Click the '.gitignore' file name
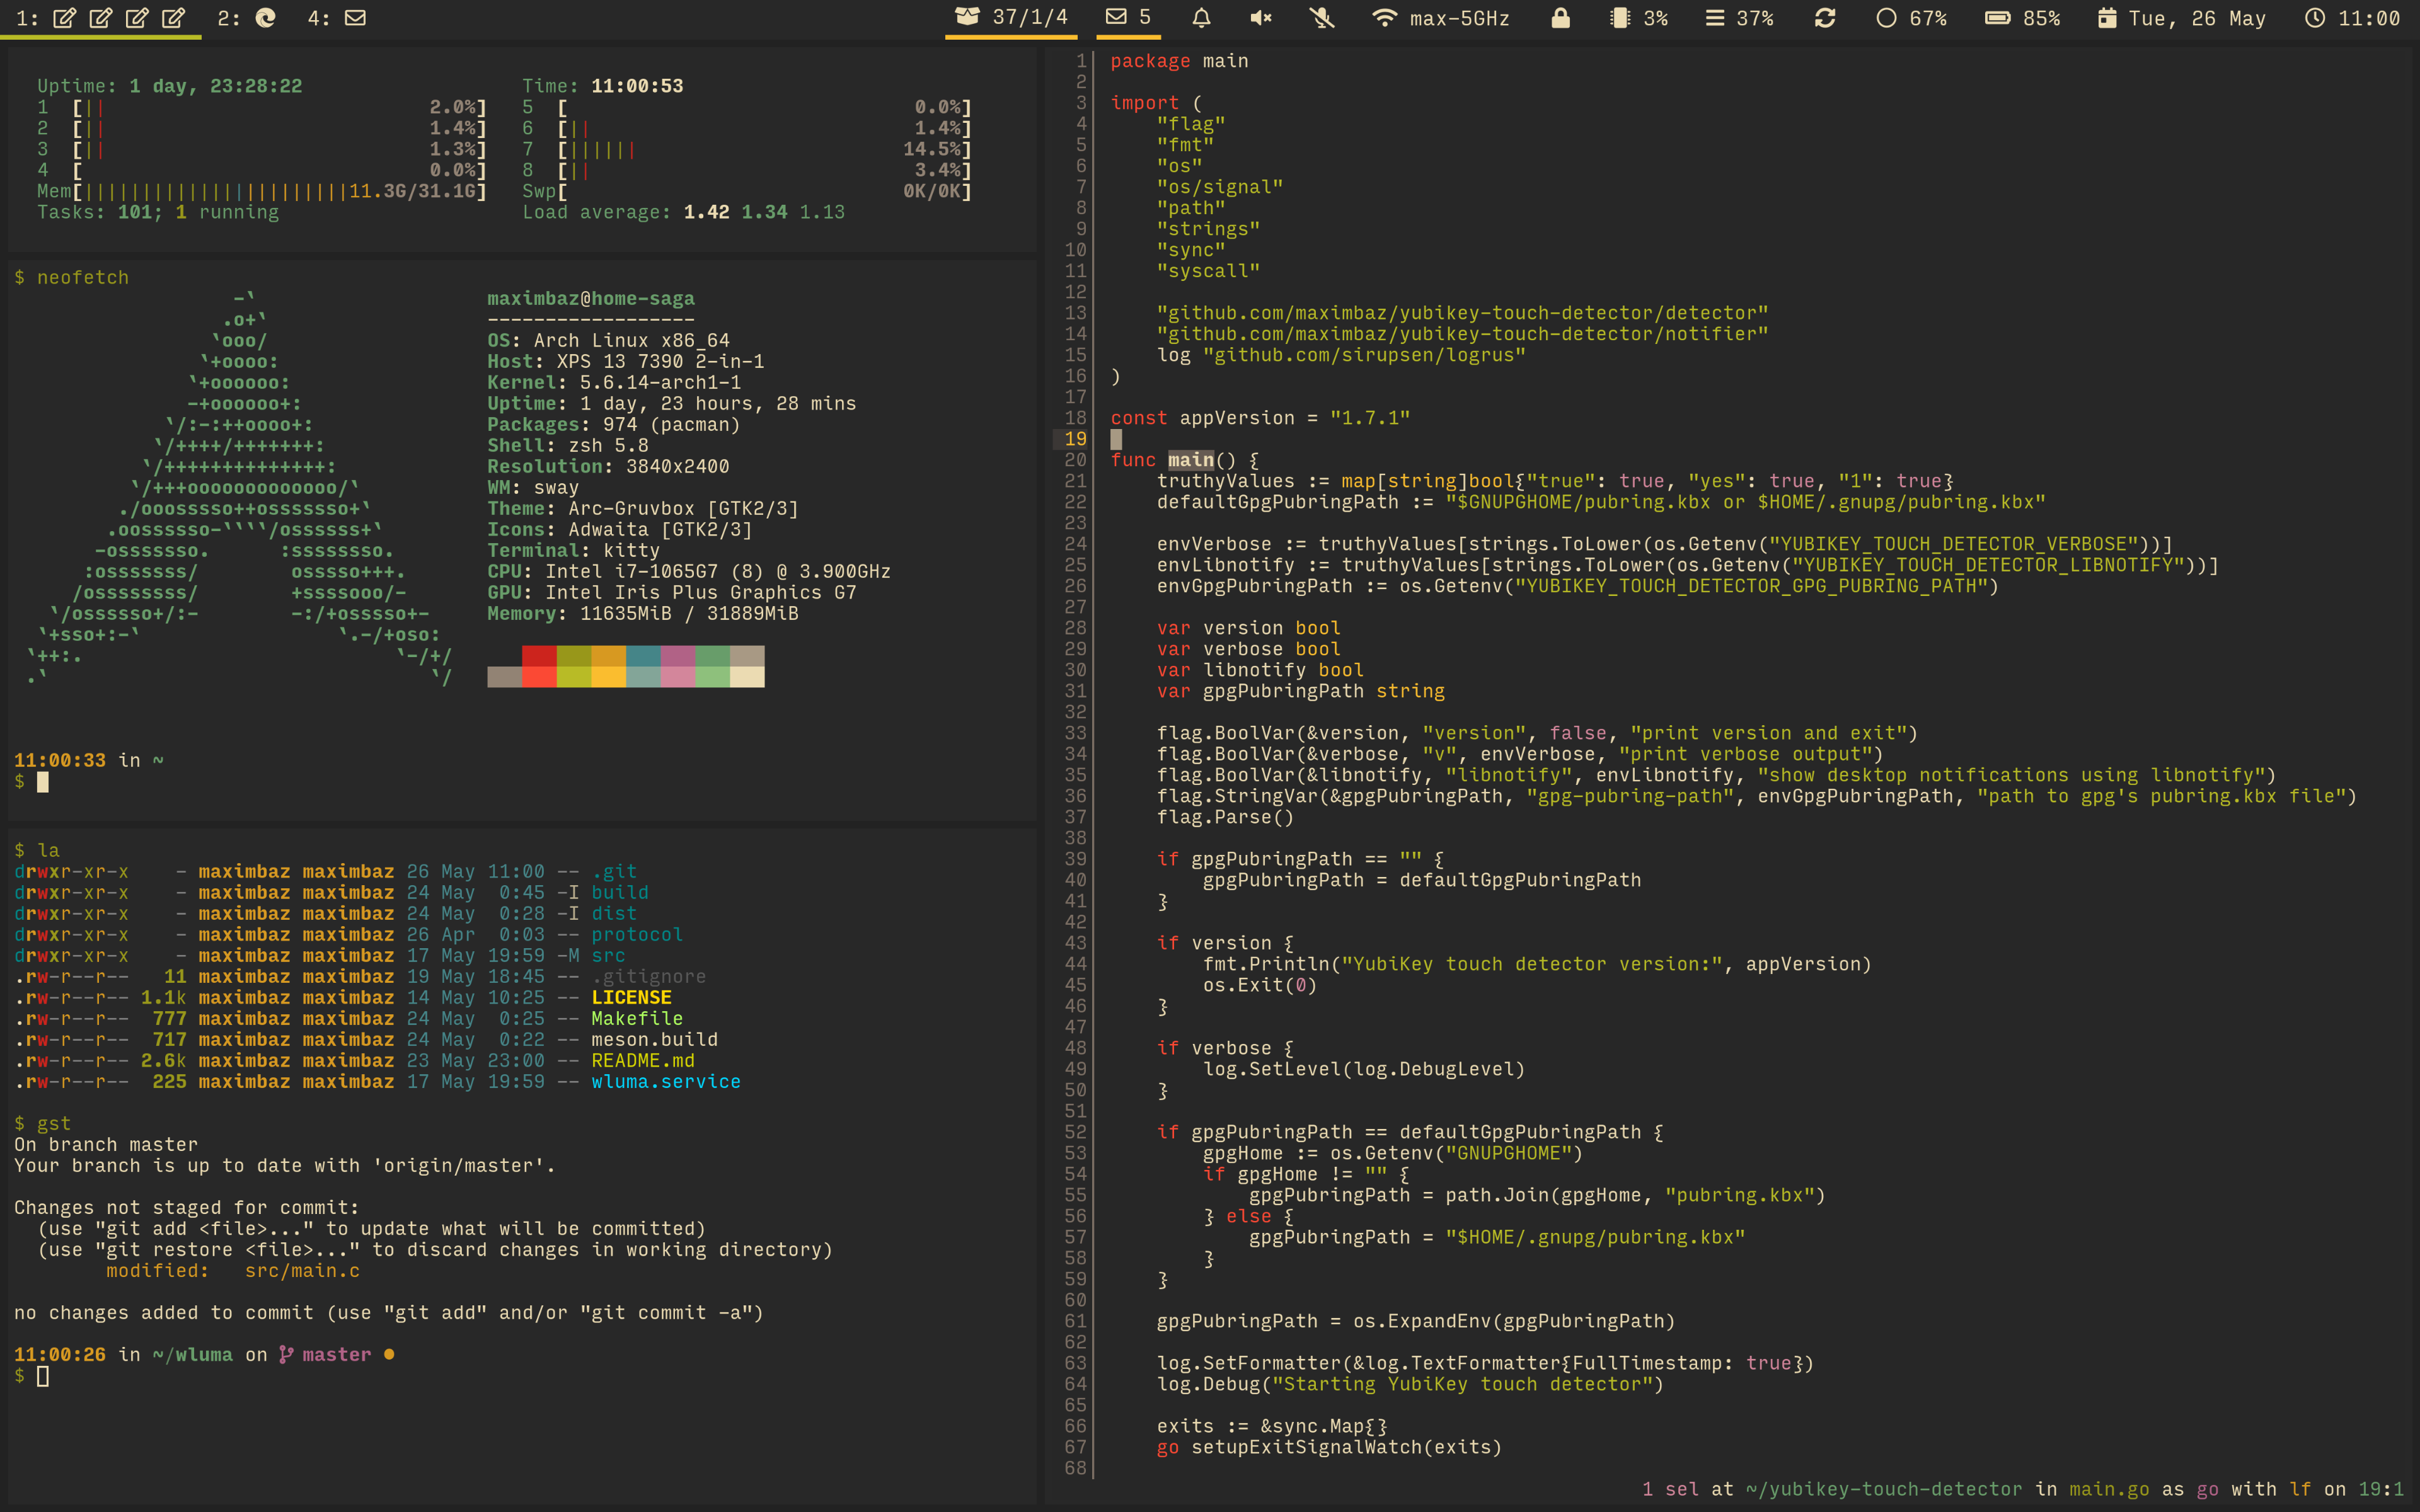 [x=649, y=976]
